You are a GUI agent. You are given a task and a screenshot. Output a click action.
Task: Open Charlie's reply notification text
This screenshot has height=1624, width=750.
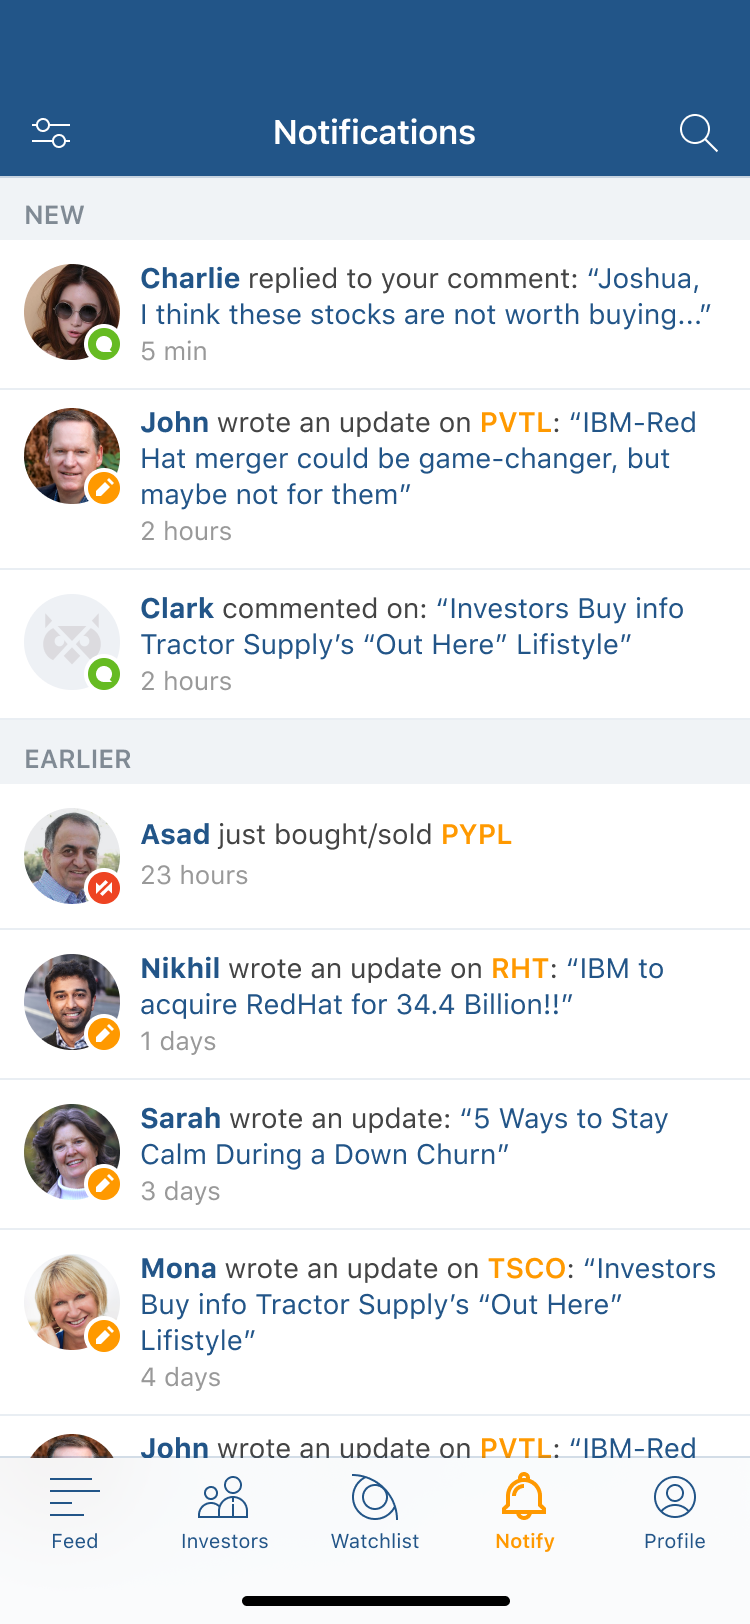tap(425, 297)
